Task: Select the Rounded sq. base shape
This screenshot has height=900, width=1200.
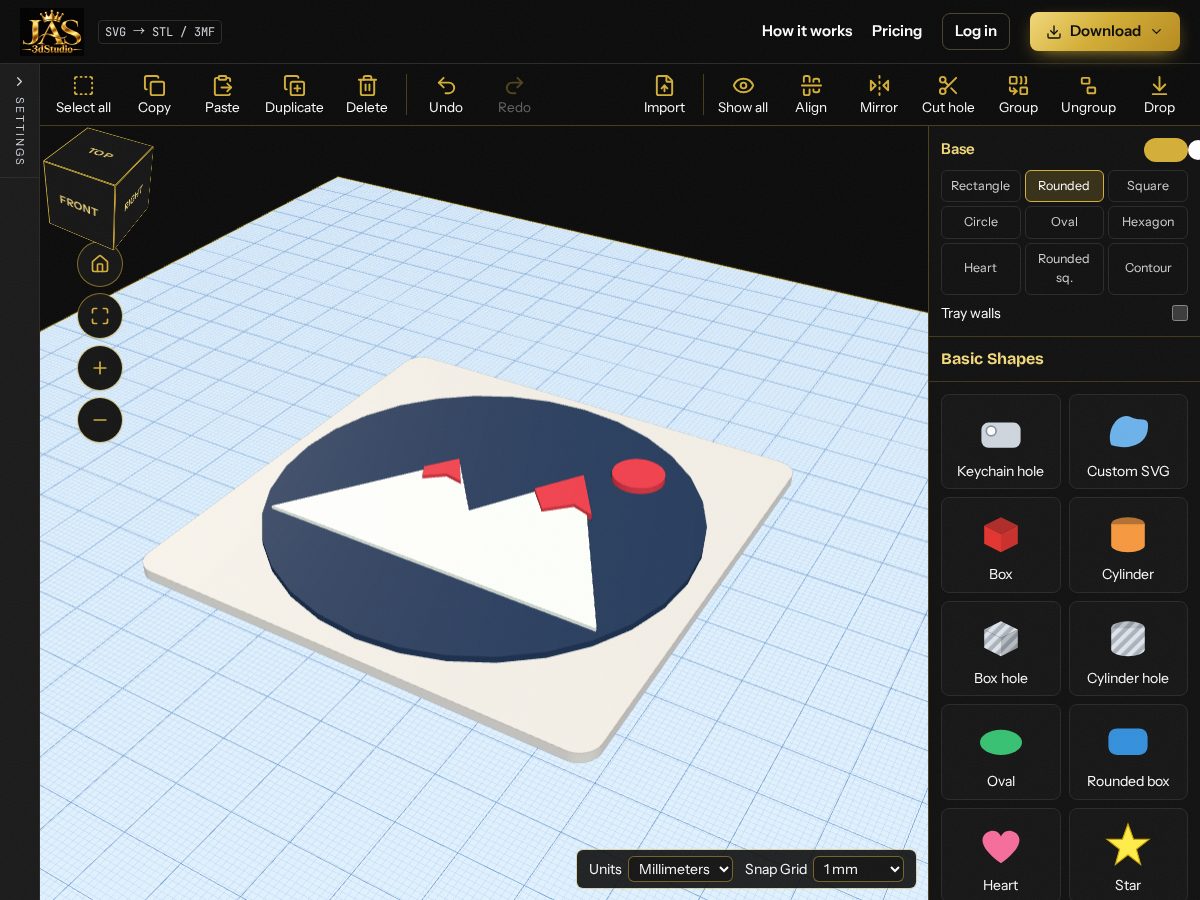Action: pyautogui.click(x=1064, y=268)
